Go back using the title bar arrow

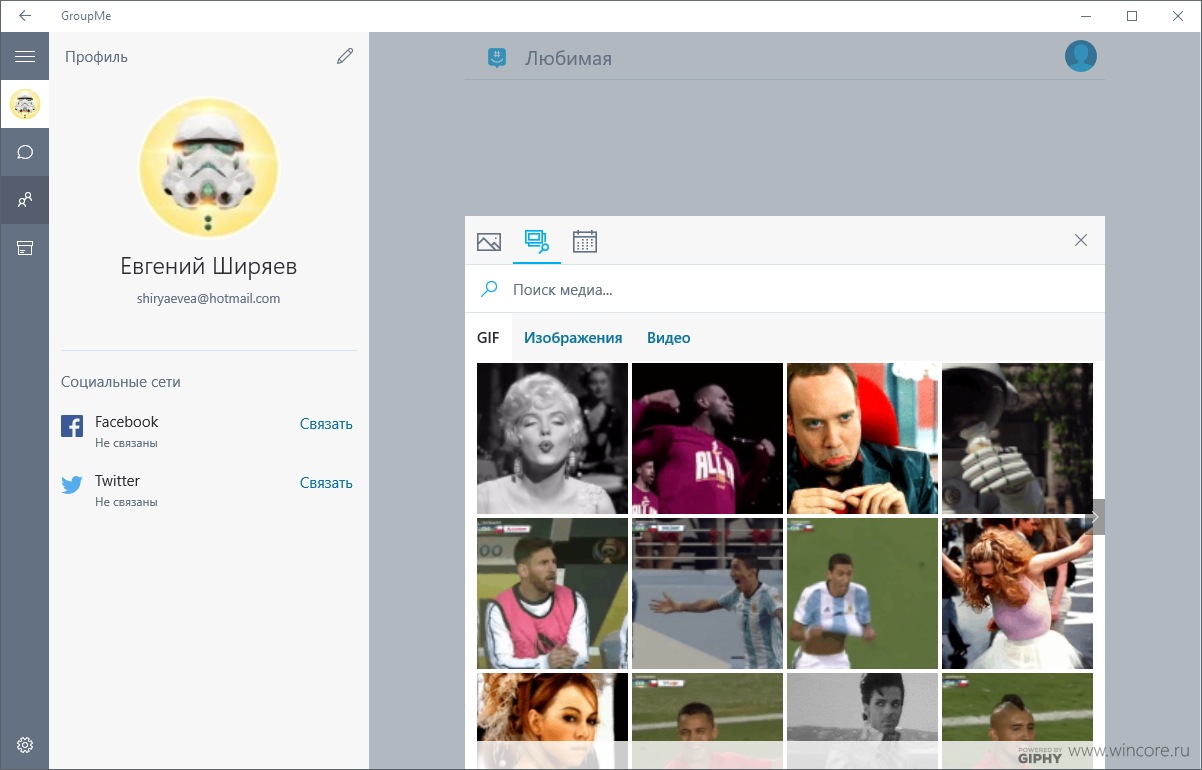(24, 16)
